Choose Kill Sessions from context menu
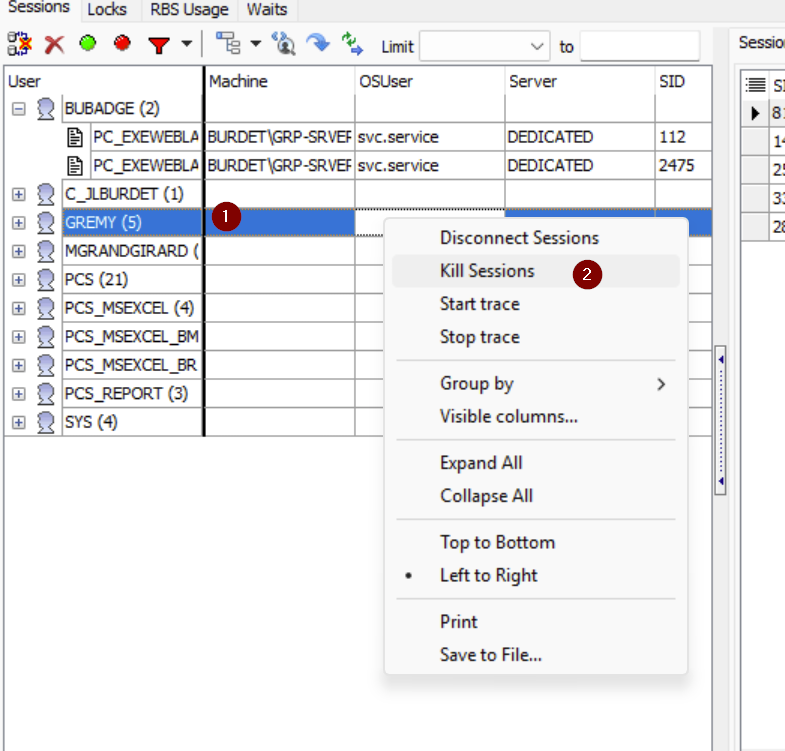Image resolution: width=785 pixels, height=751 pixels. point(536,271)
